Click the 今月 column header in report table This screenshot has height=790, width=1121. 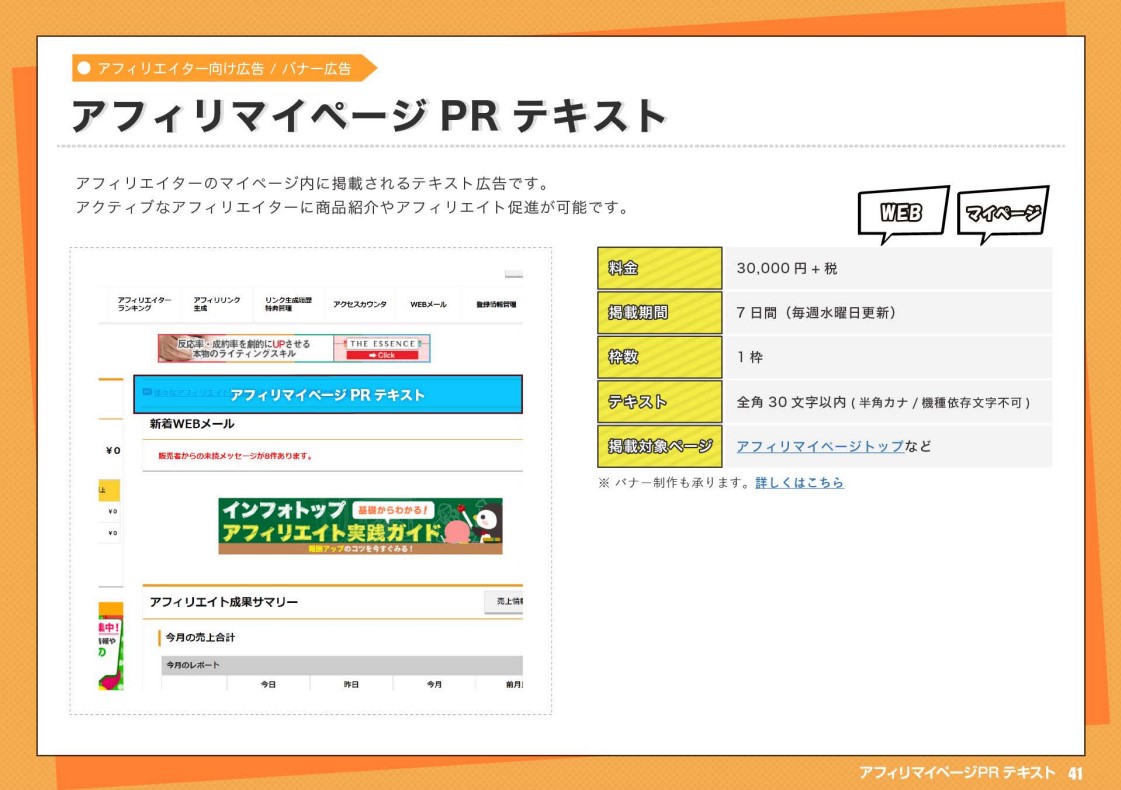pyautogui.click(x=434, y=684)
